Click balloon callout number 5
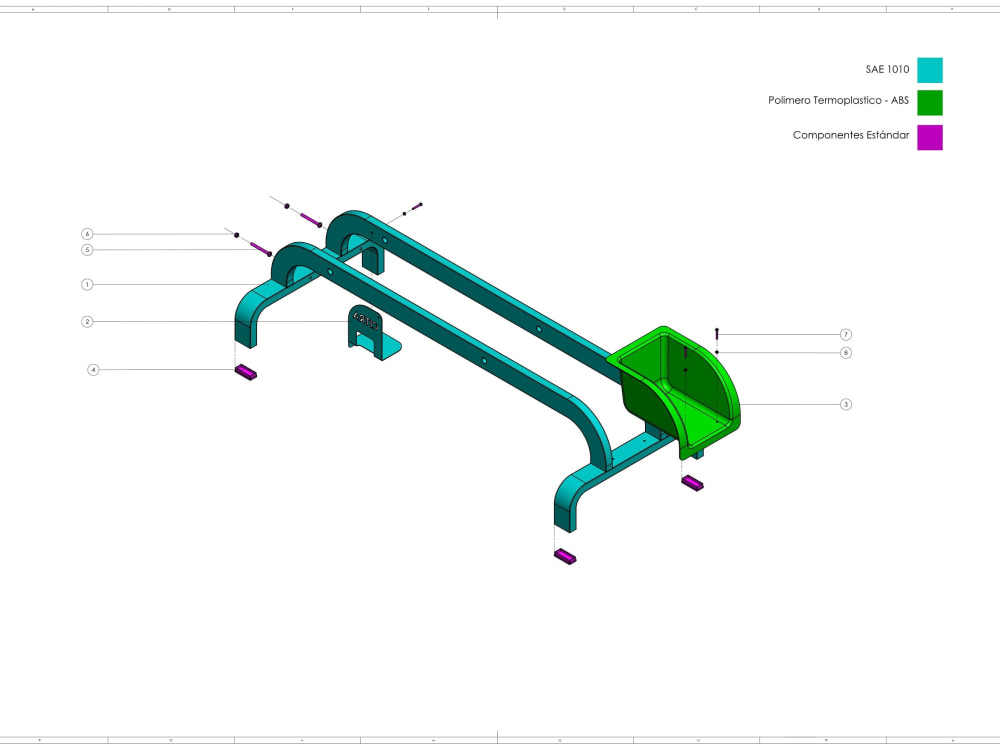The height and width of the screenshot is (750, 1000). click(87, 249)
